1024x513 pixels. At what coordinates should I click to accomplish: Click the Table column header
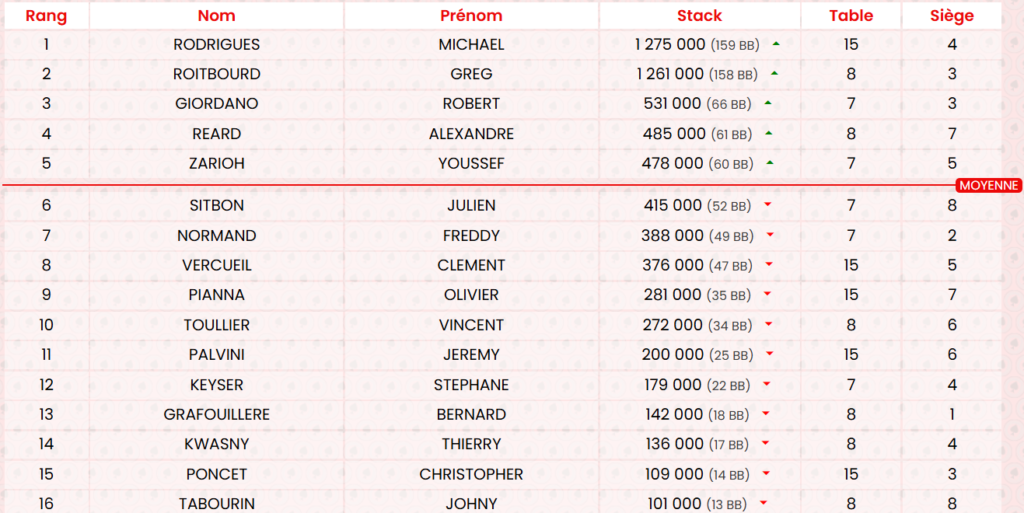point(851,16)
